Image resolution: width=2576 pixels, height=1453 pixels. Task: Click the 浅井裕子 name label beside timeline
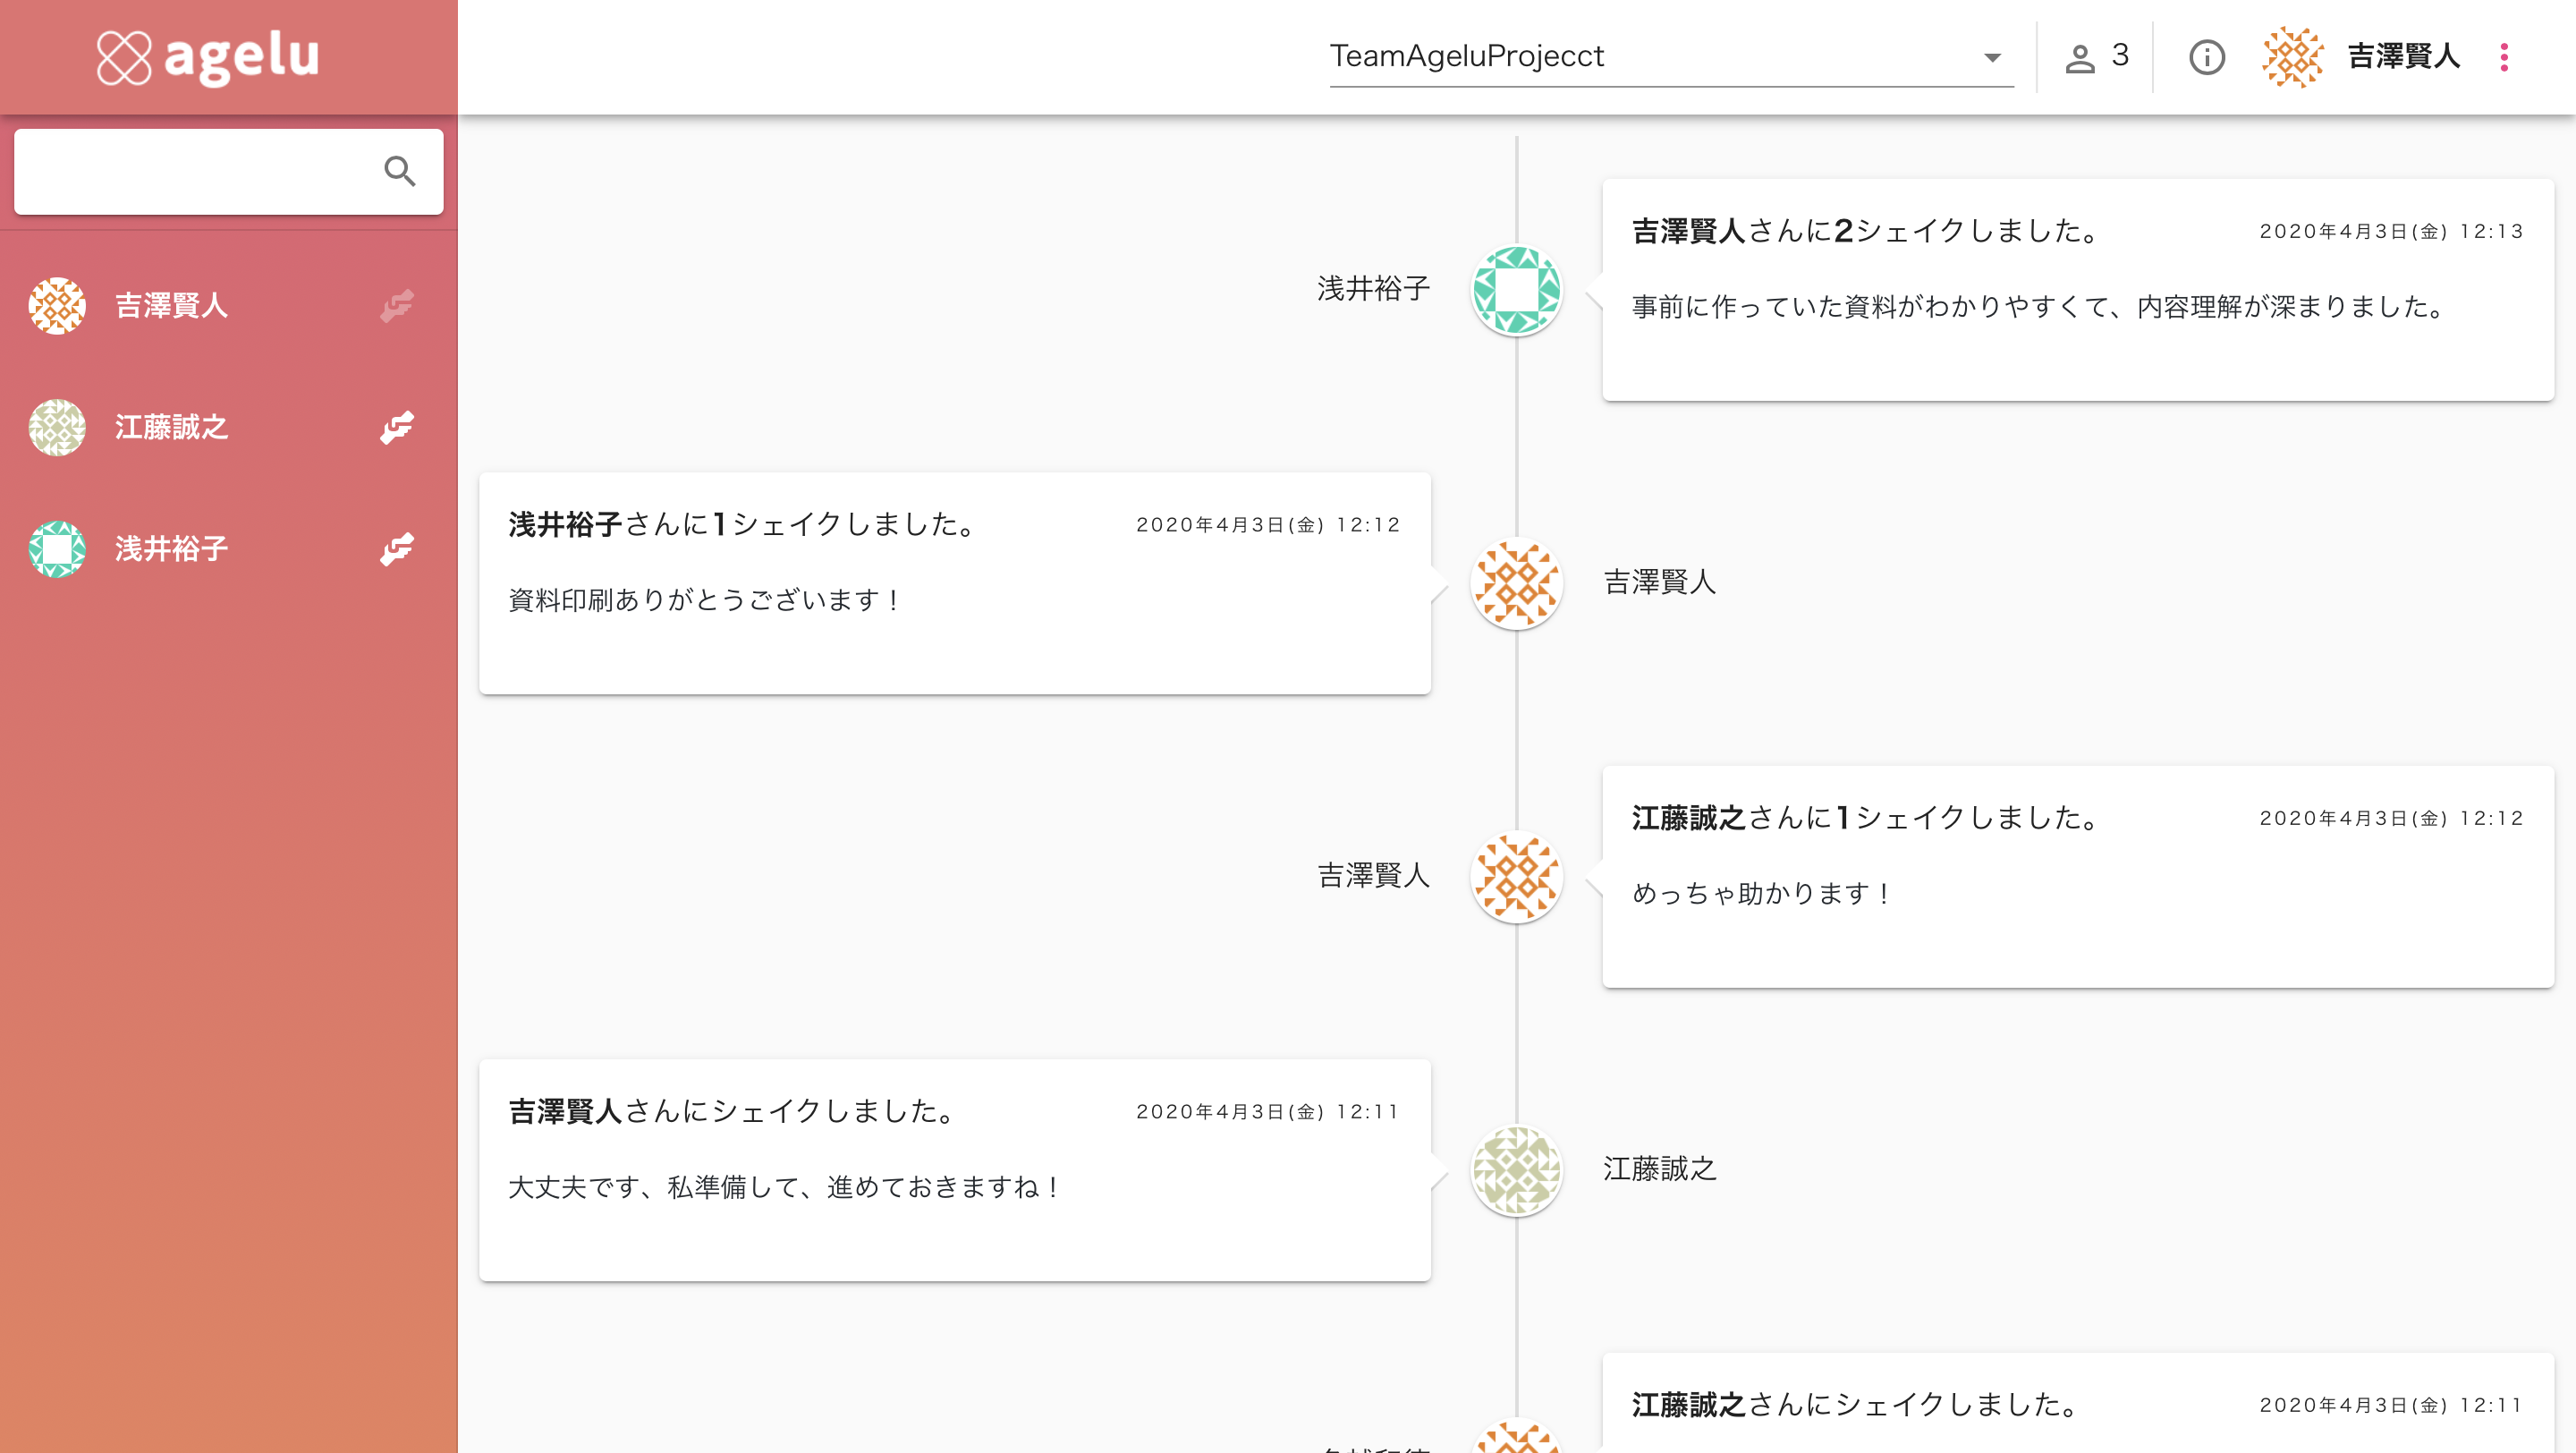pos(1373,289)
